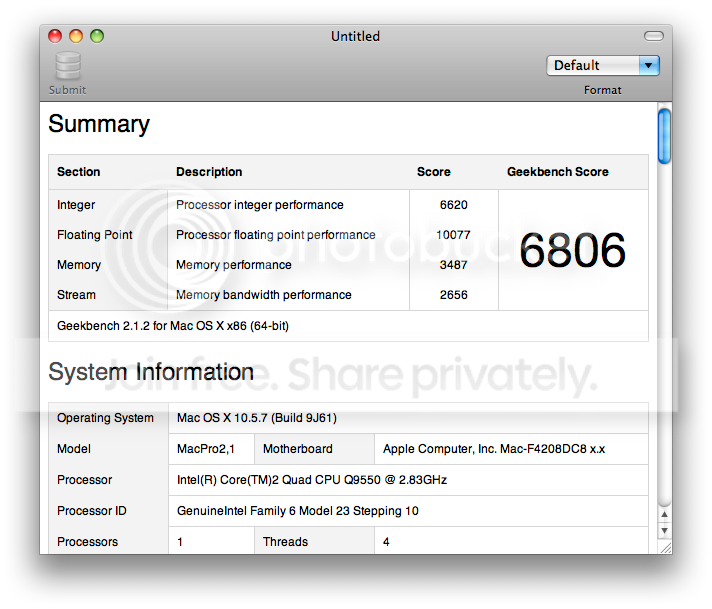Click the Processor ID label

92,510
